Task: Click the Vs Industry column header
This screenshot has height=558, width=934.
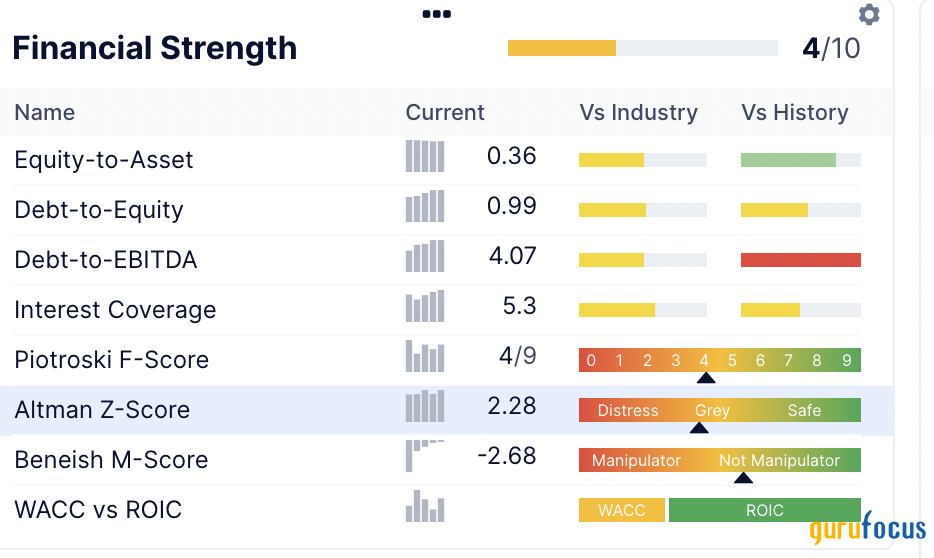Action: [x=638, y=113]
